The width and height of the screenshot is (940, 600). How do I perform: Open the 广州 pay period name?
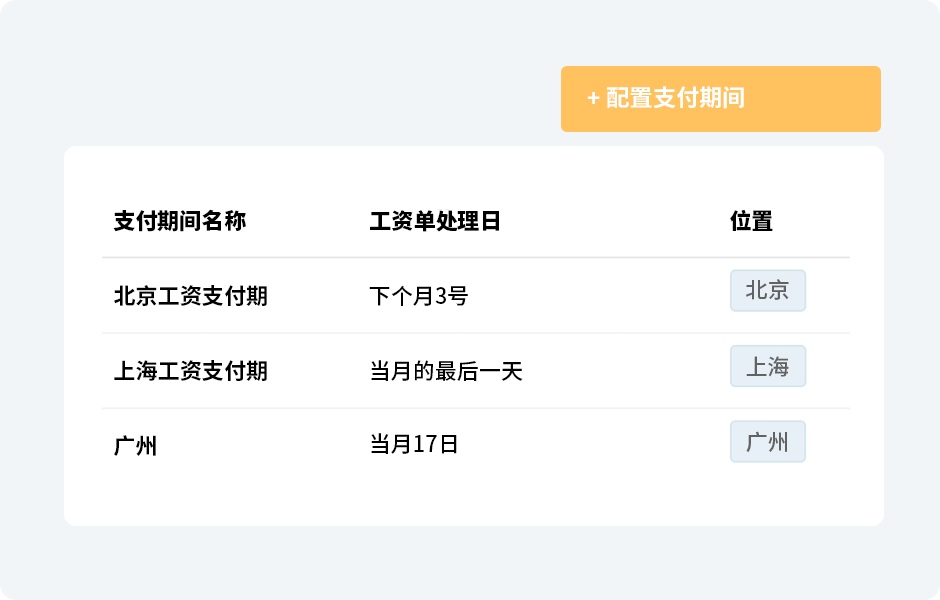pos(136,445)
